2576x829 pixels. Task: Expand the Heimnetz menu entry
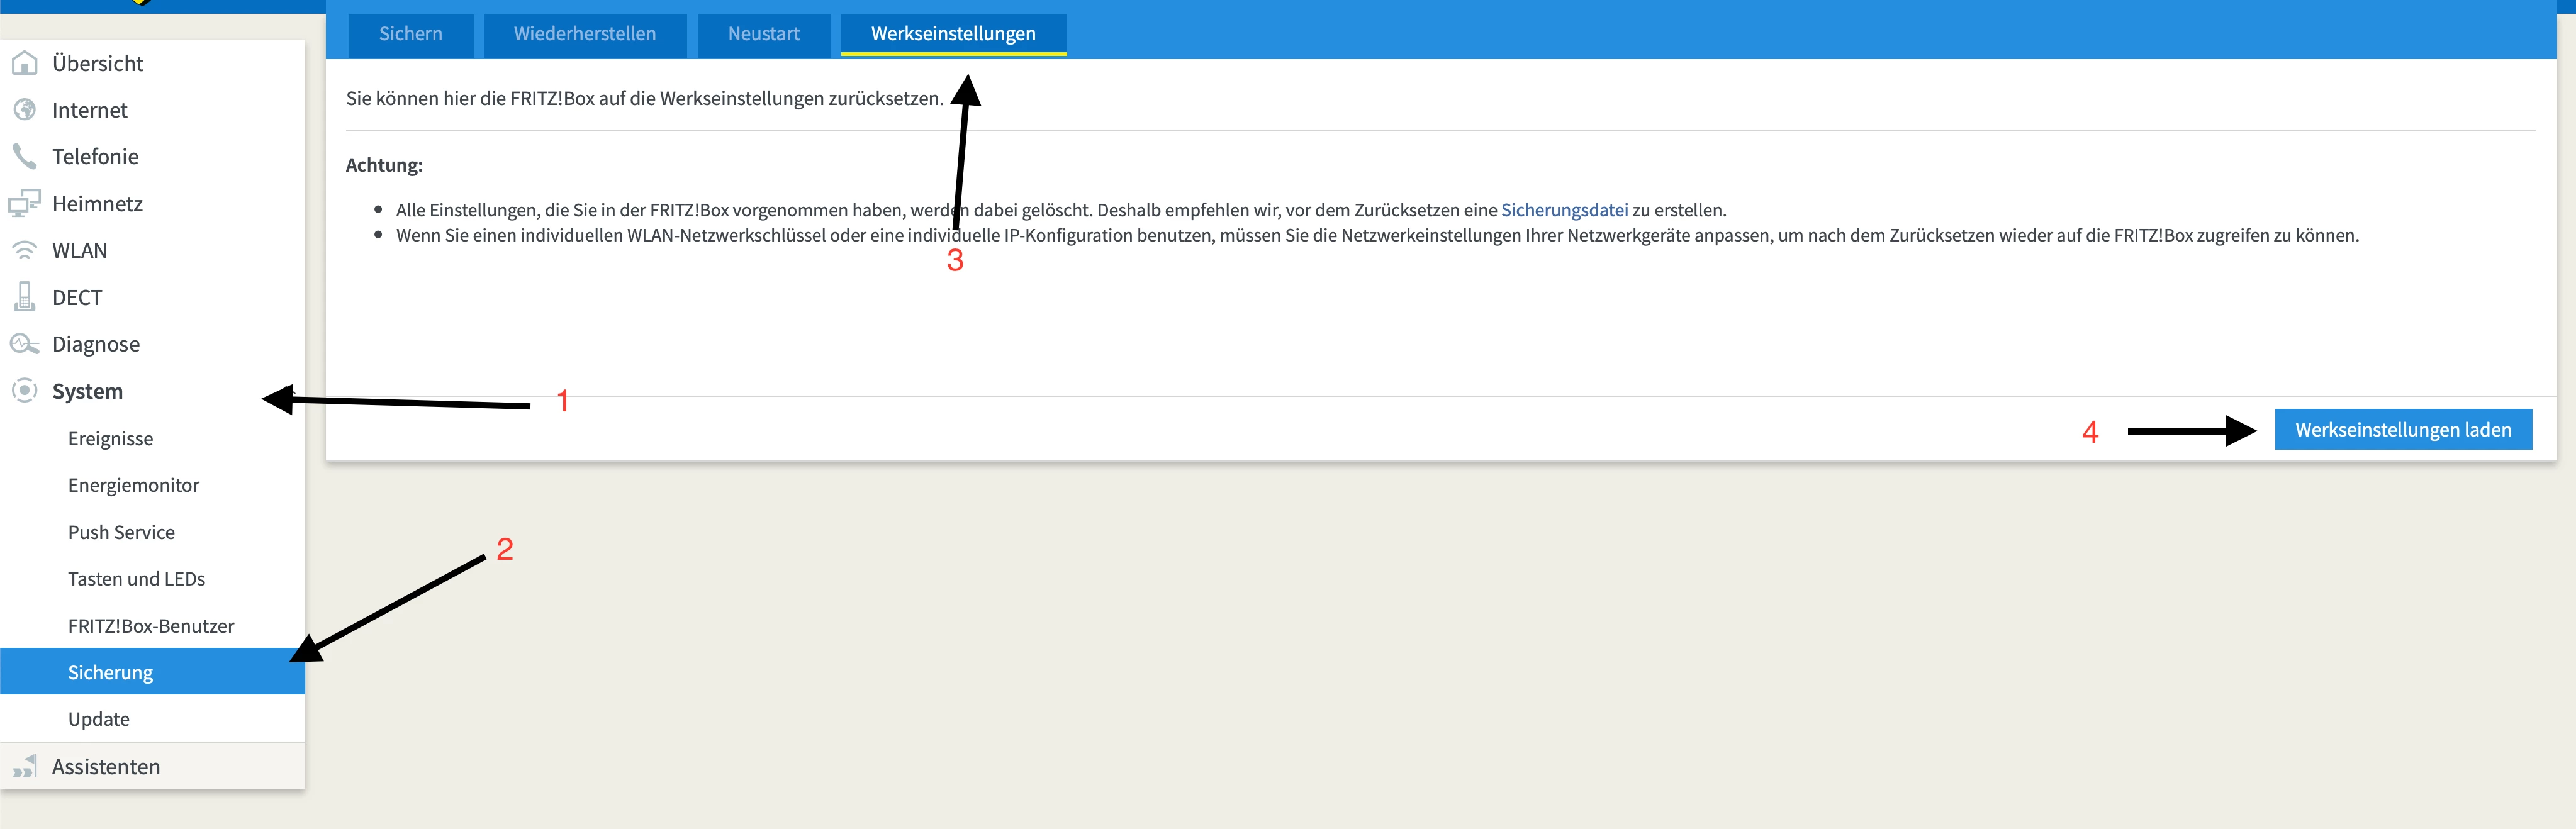pos(97,204)
